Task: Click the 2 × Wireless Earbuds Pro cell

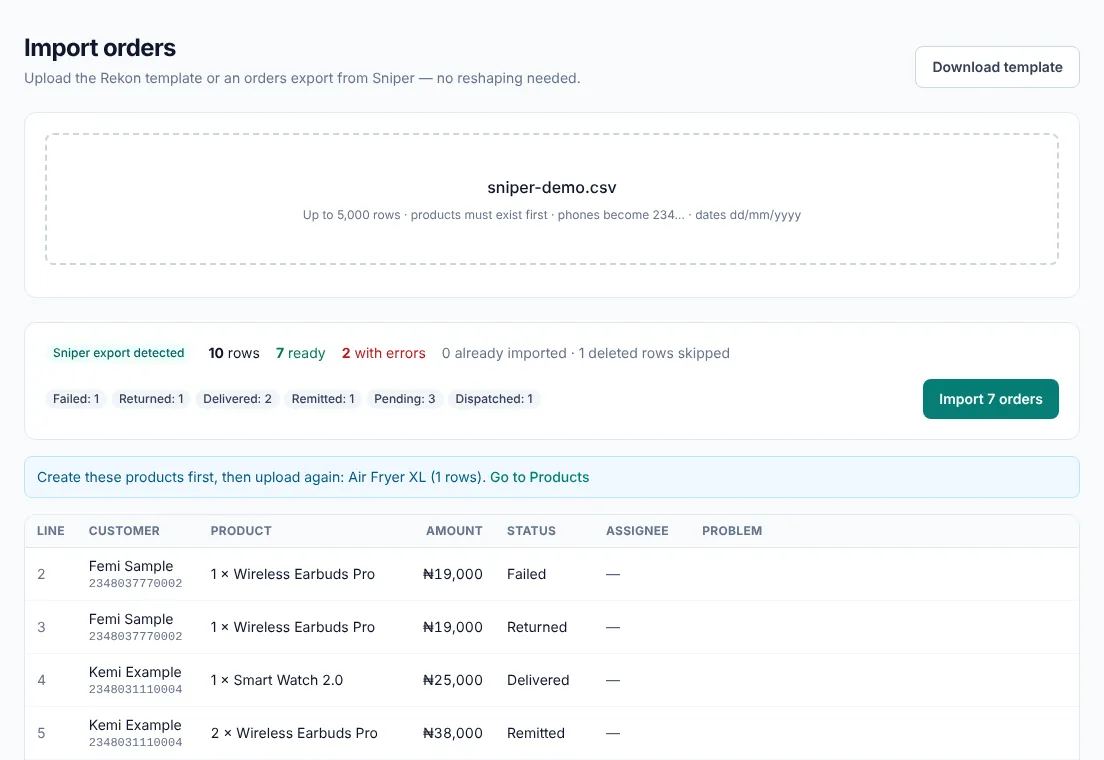Action: [x=294, y=733]
